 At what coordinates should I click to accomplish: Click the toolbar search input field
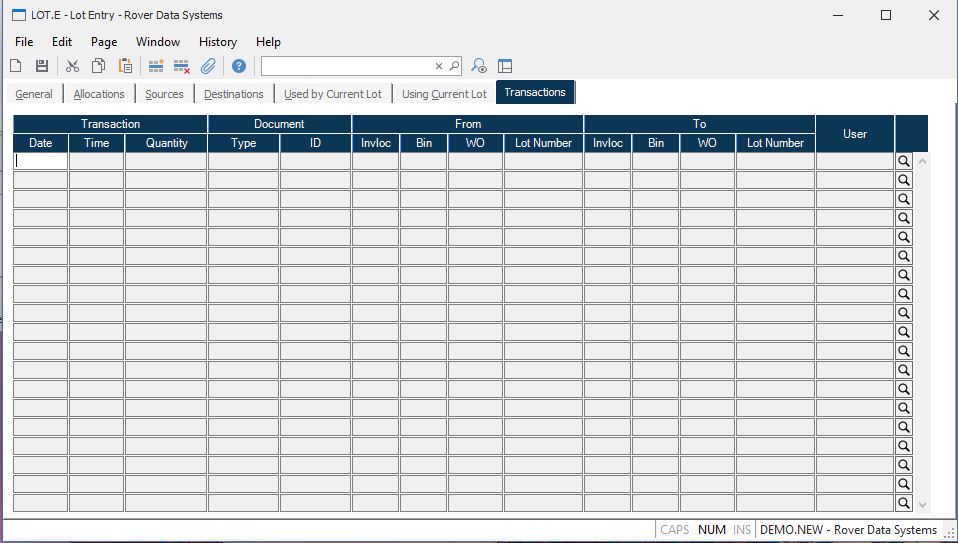tap(346, 66)
